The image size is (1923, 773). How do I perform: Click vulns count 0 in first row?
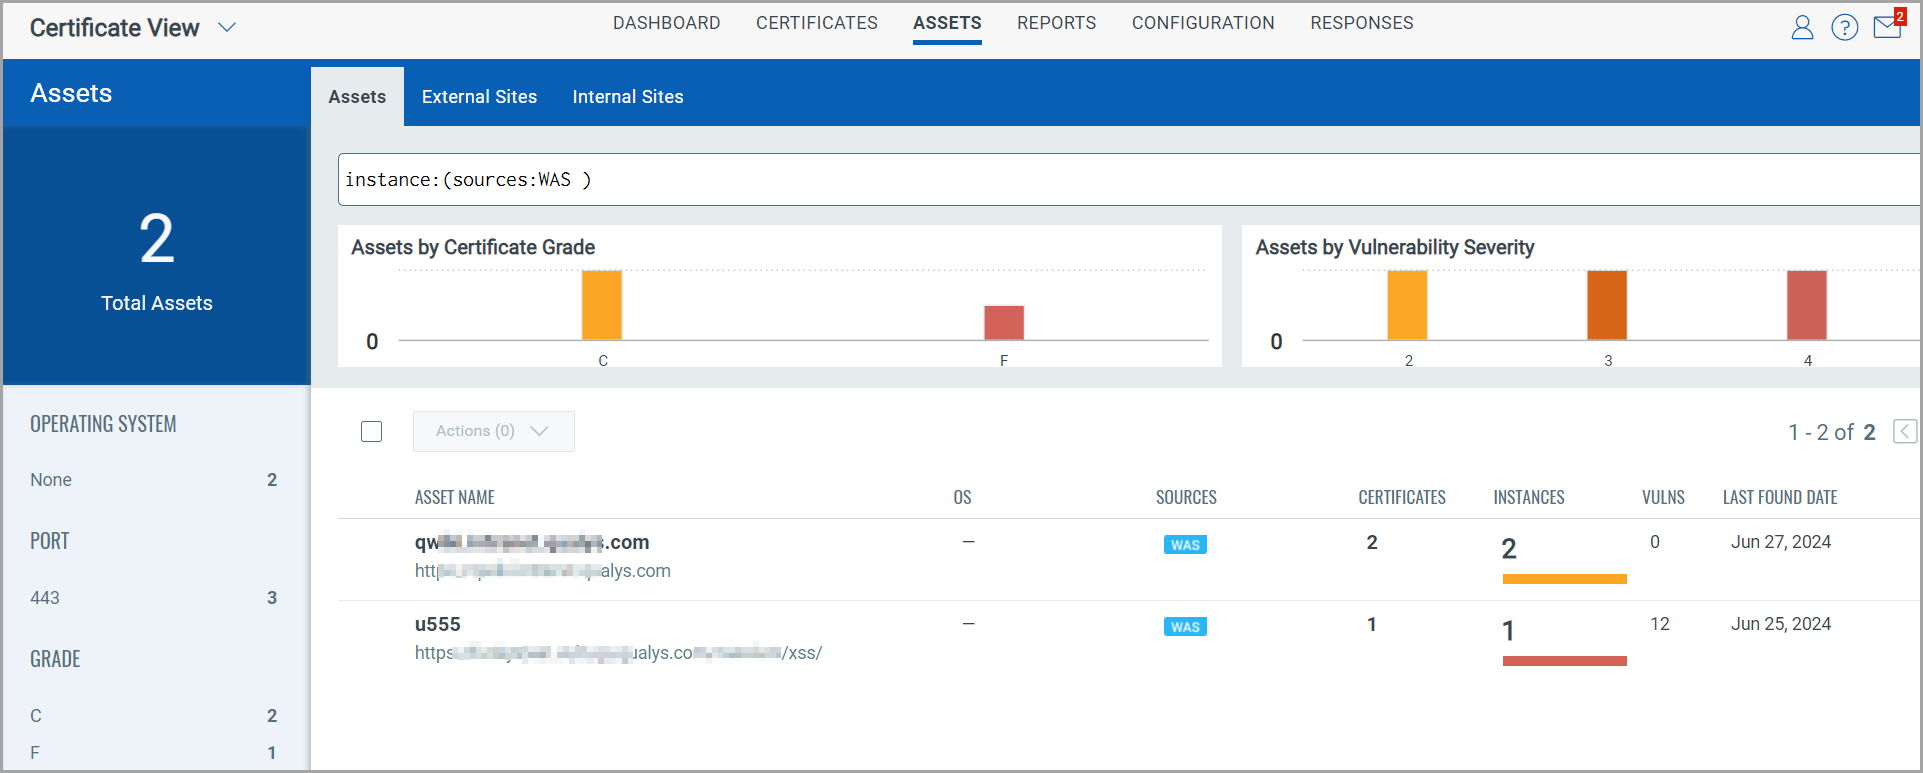[1655, 542]
